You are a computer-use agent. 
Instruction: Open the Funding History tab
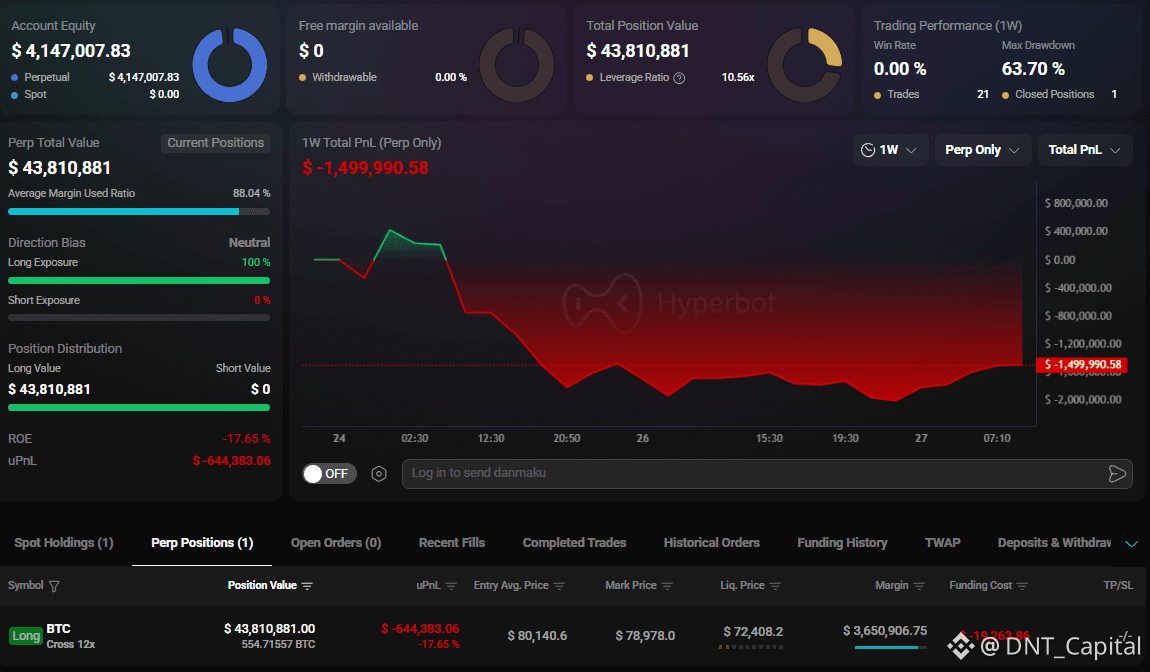coord(842,543)
